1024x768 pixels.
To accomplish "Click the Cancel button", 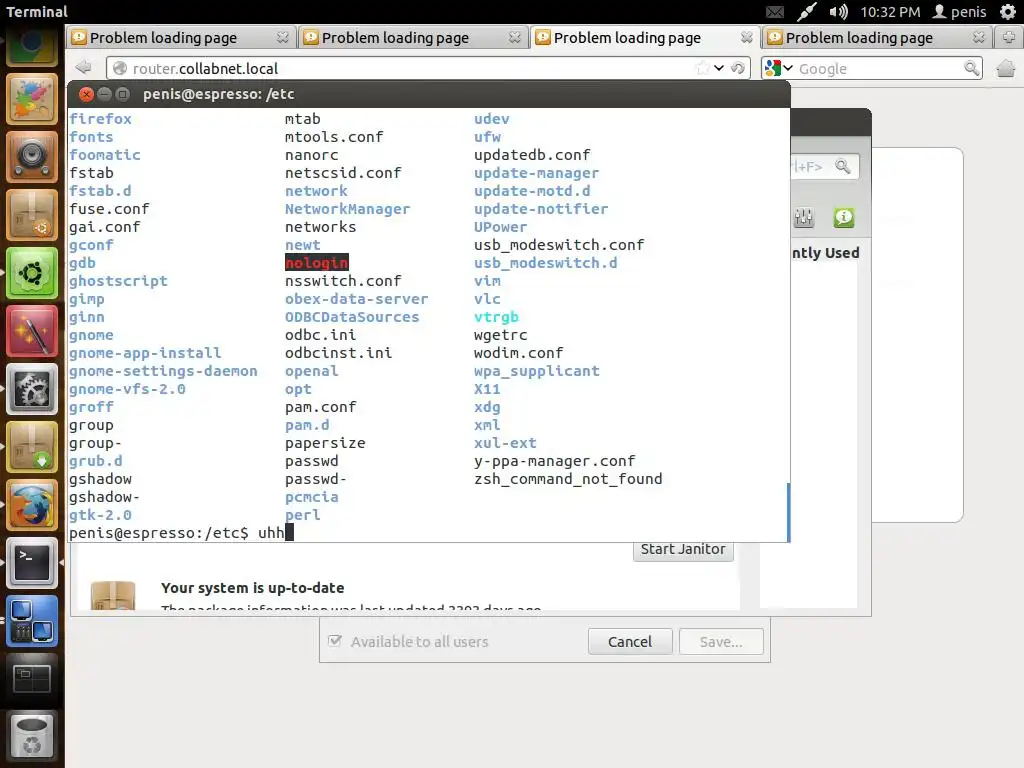I will (x=630, y=641).
